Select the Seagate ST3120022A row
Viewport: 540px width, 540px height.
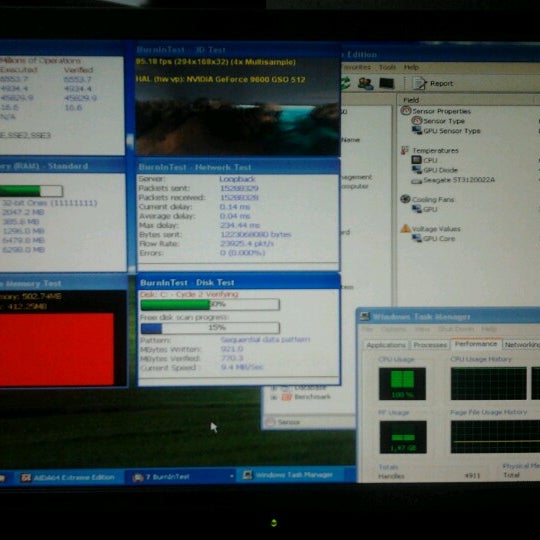(x=453, y=180)
